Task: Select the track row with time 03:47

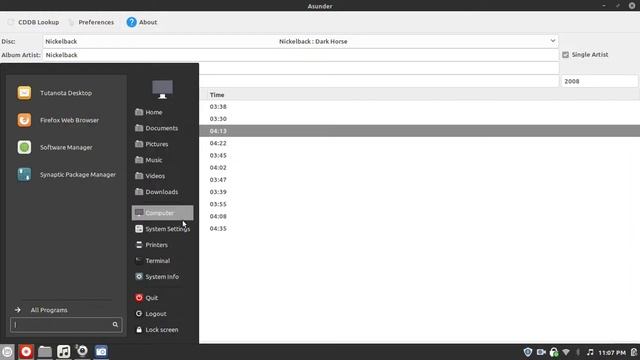Action: point(419,180)
